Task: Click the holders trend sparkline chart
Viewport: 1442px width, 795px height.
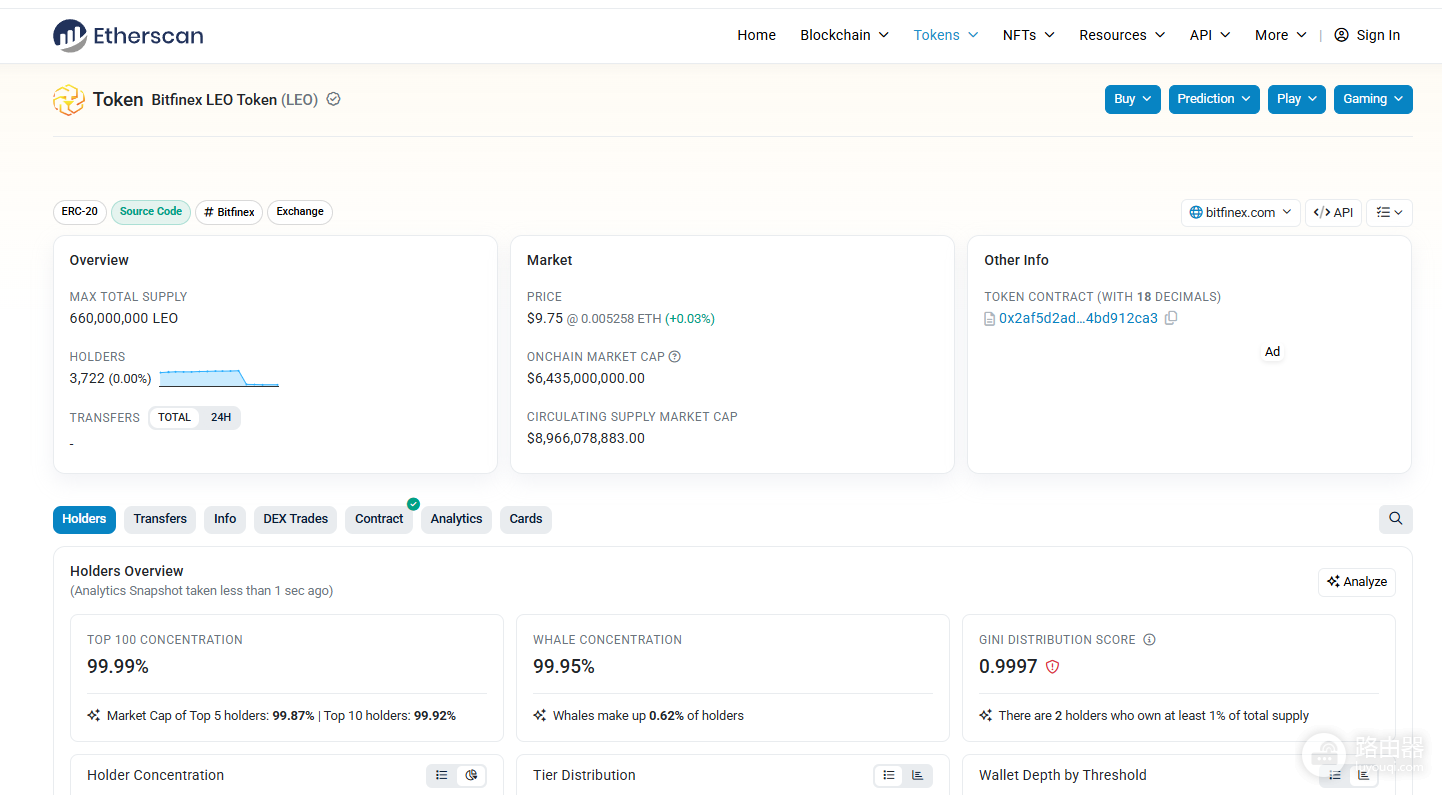Action: point(219,378)
